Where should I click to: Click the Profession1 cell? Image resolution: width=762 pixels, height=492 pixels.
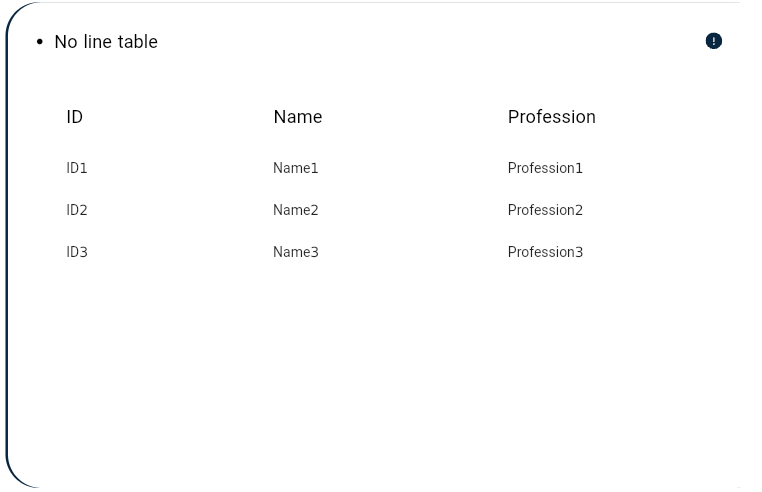click(x=545, y=168)
